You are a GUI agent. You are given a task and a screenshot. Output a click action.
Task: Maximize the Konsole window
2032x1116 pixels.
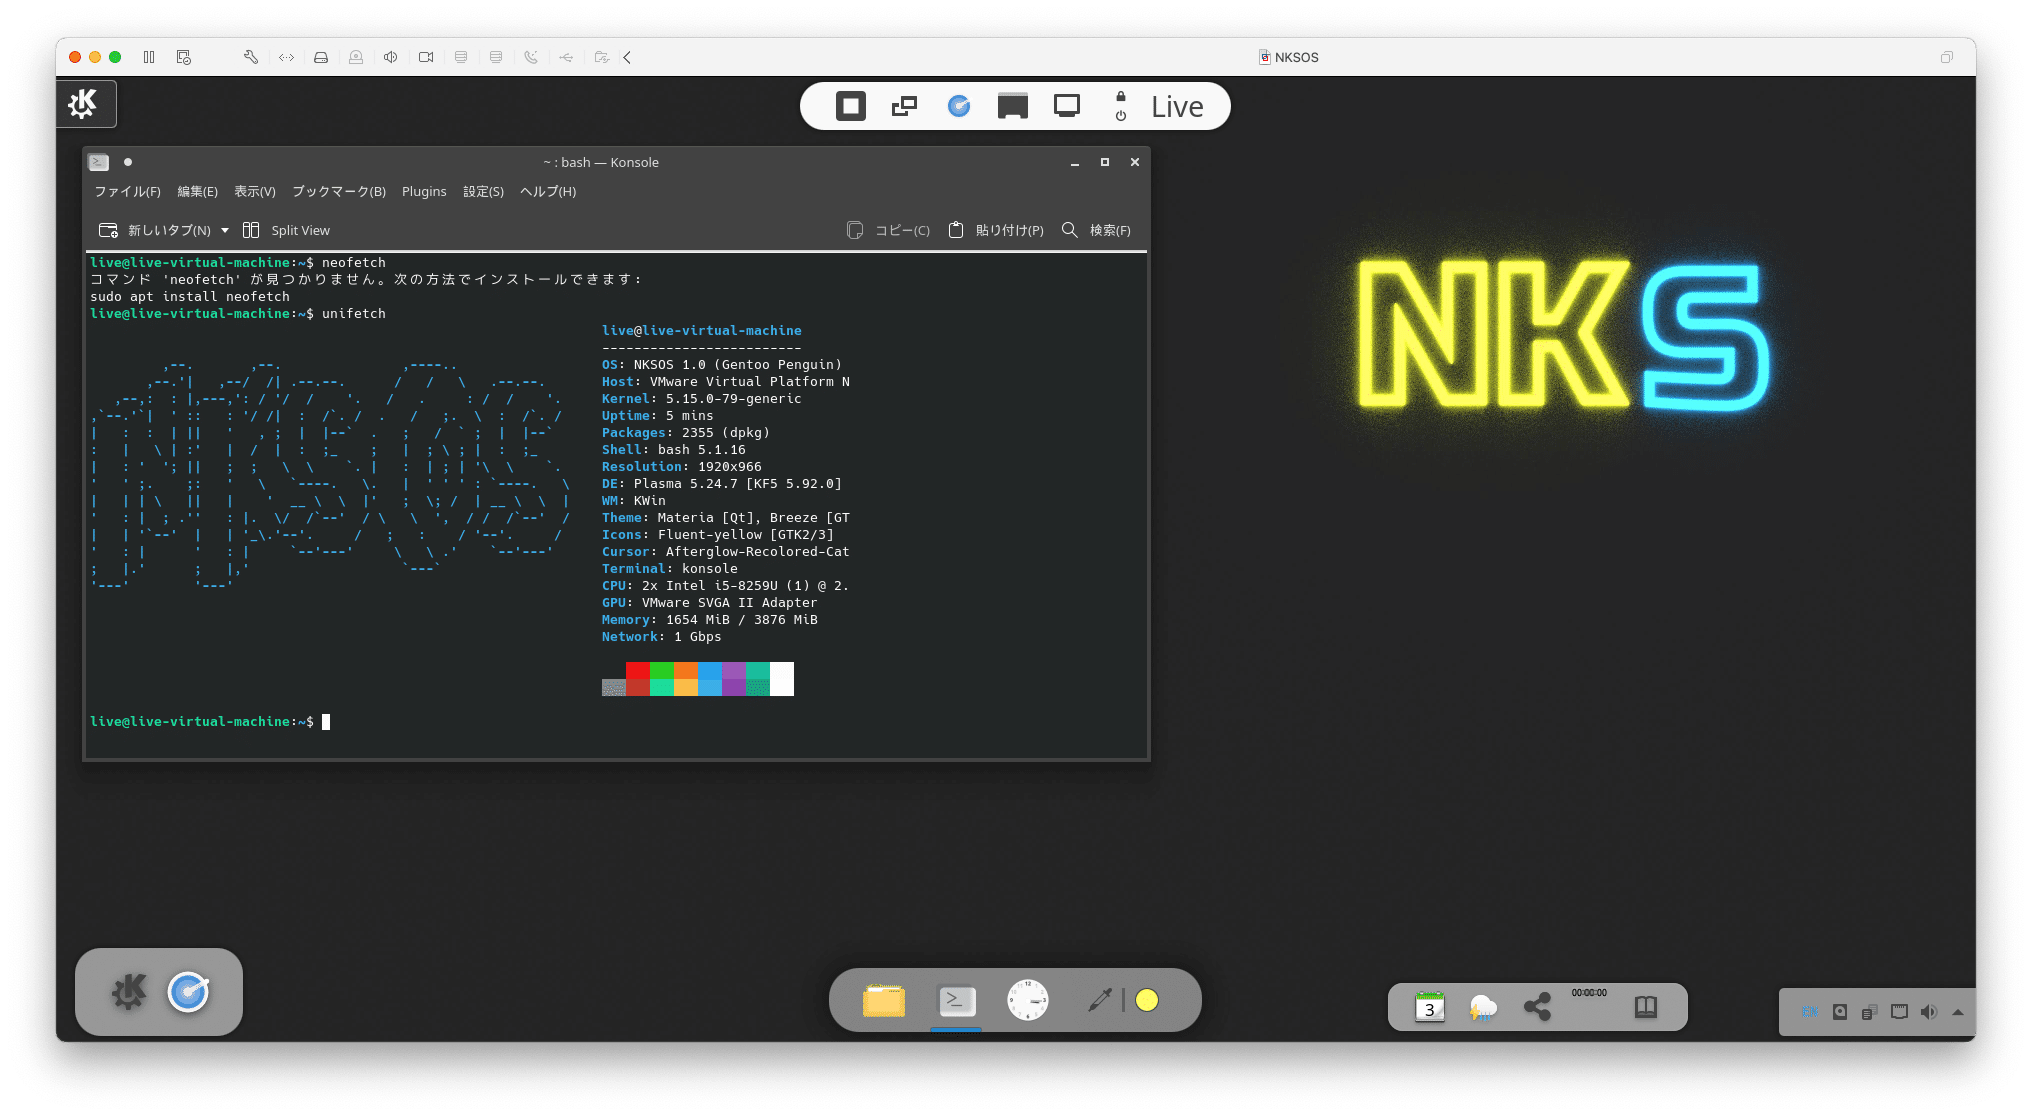(1105, 162)
